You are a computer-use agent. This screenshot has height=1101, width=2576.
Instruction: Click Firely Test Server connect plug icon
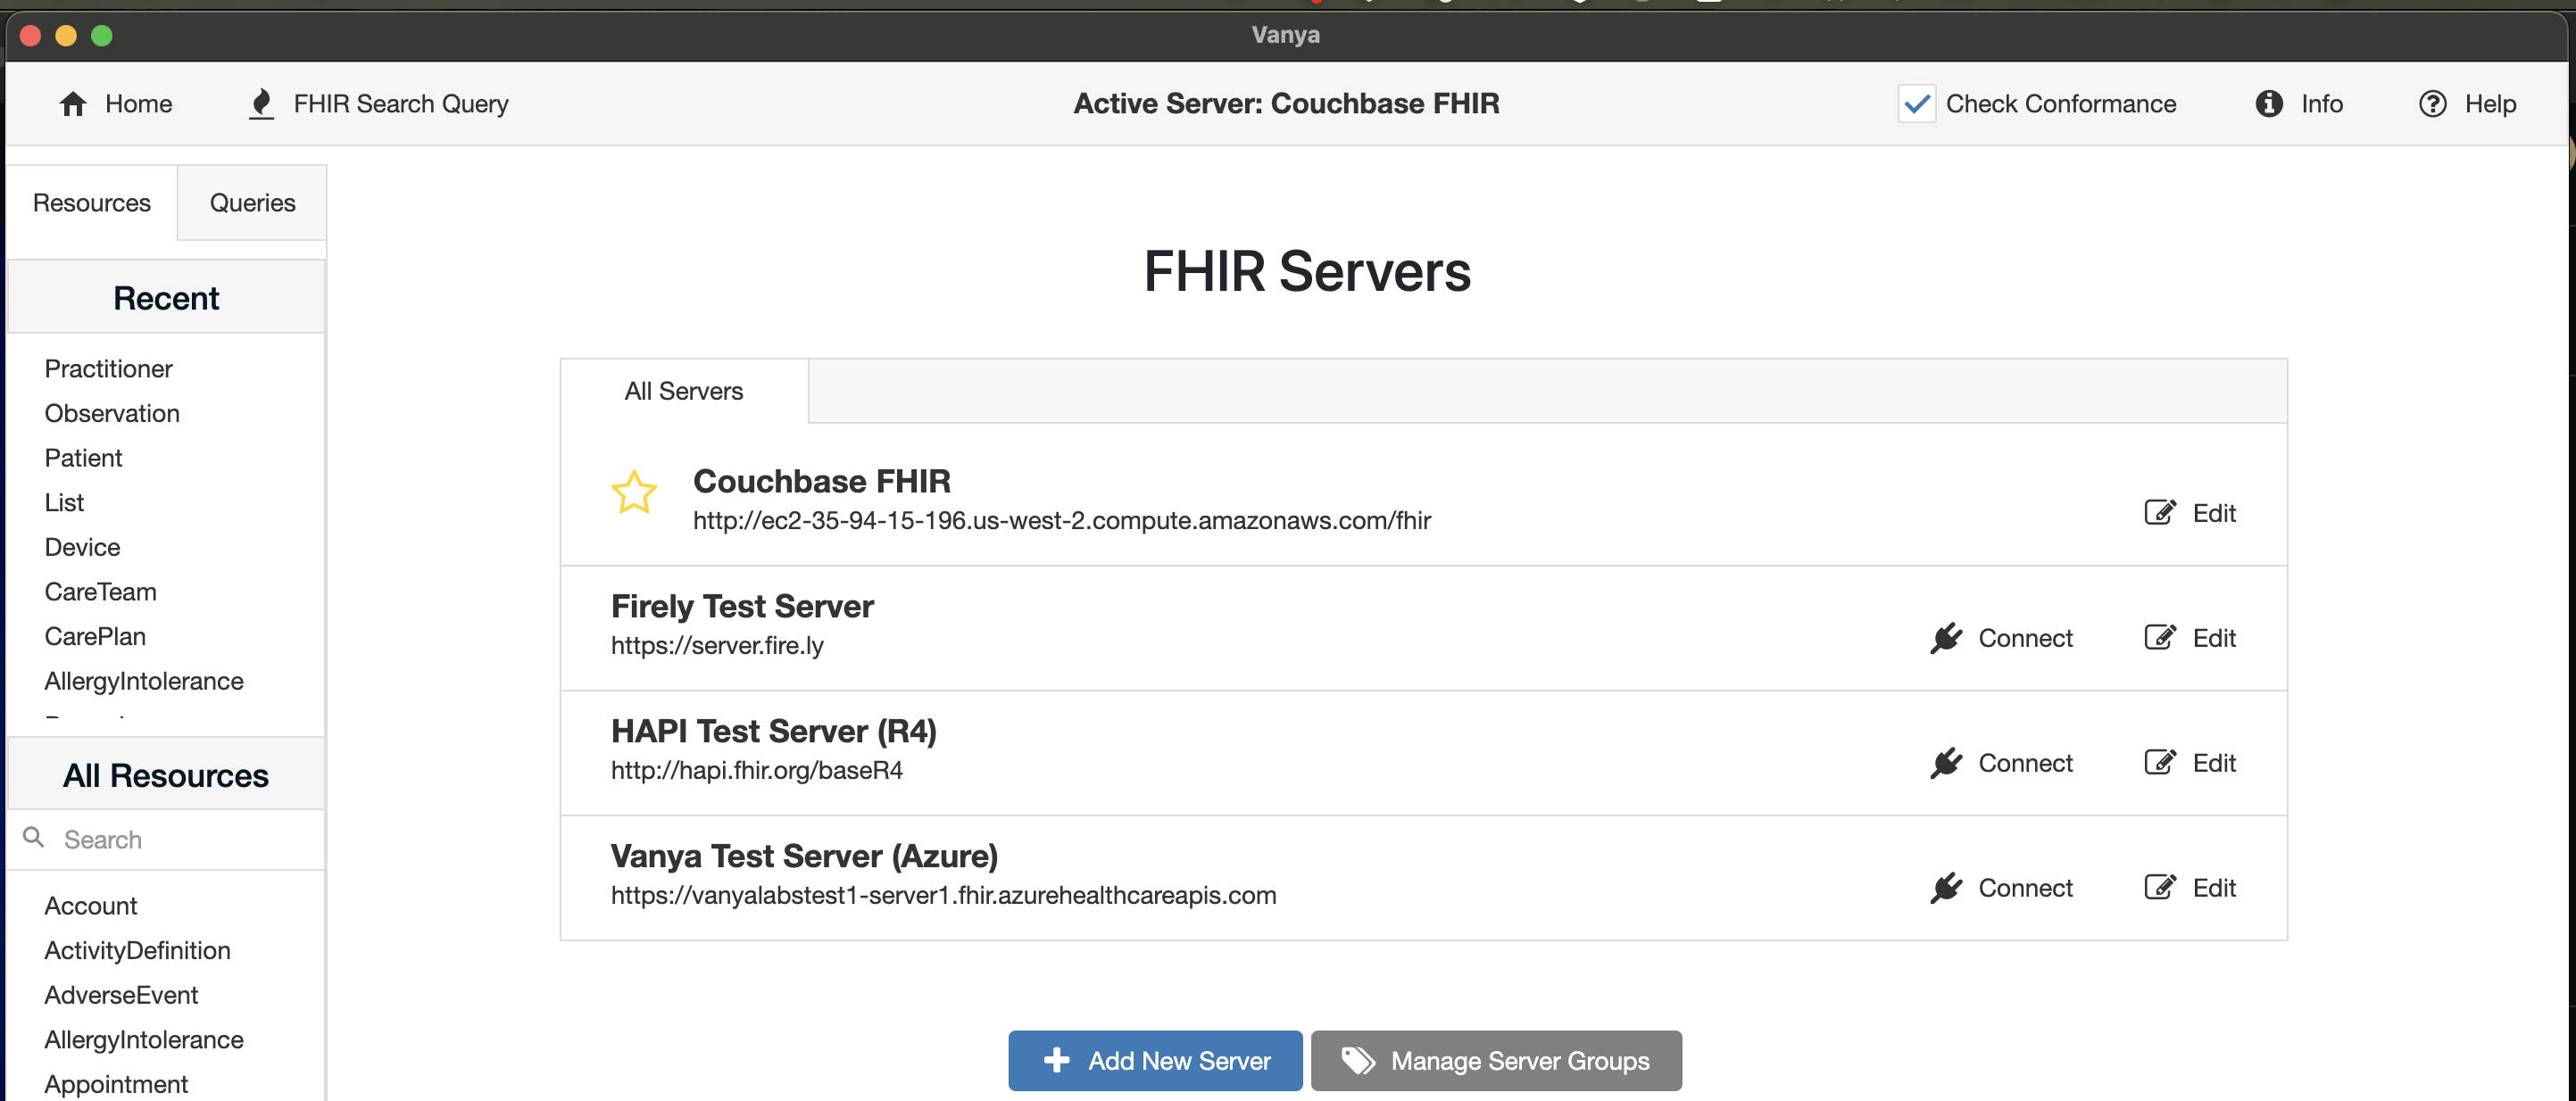click(1946, 638)
